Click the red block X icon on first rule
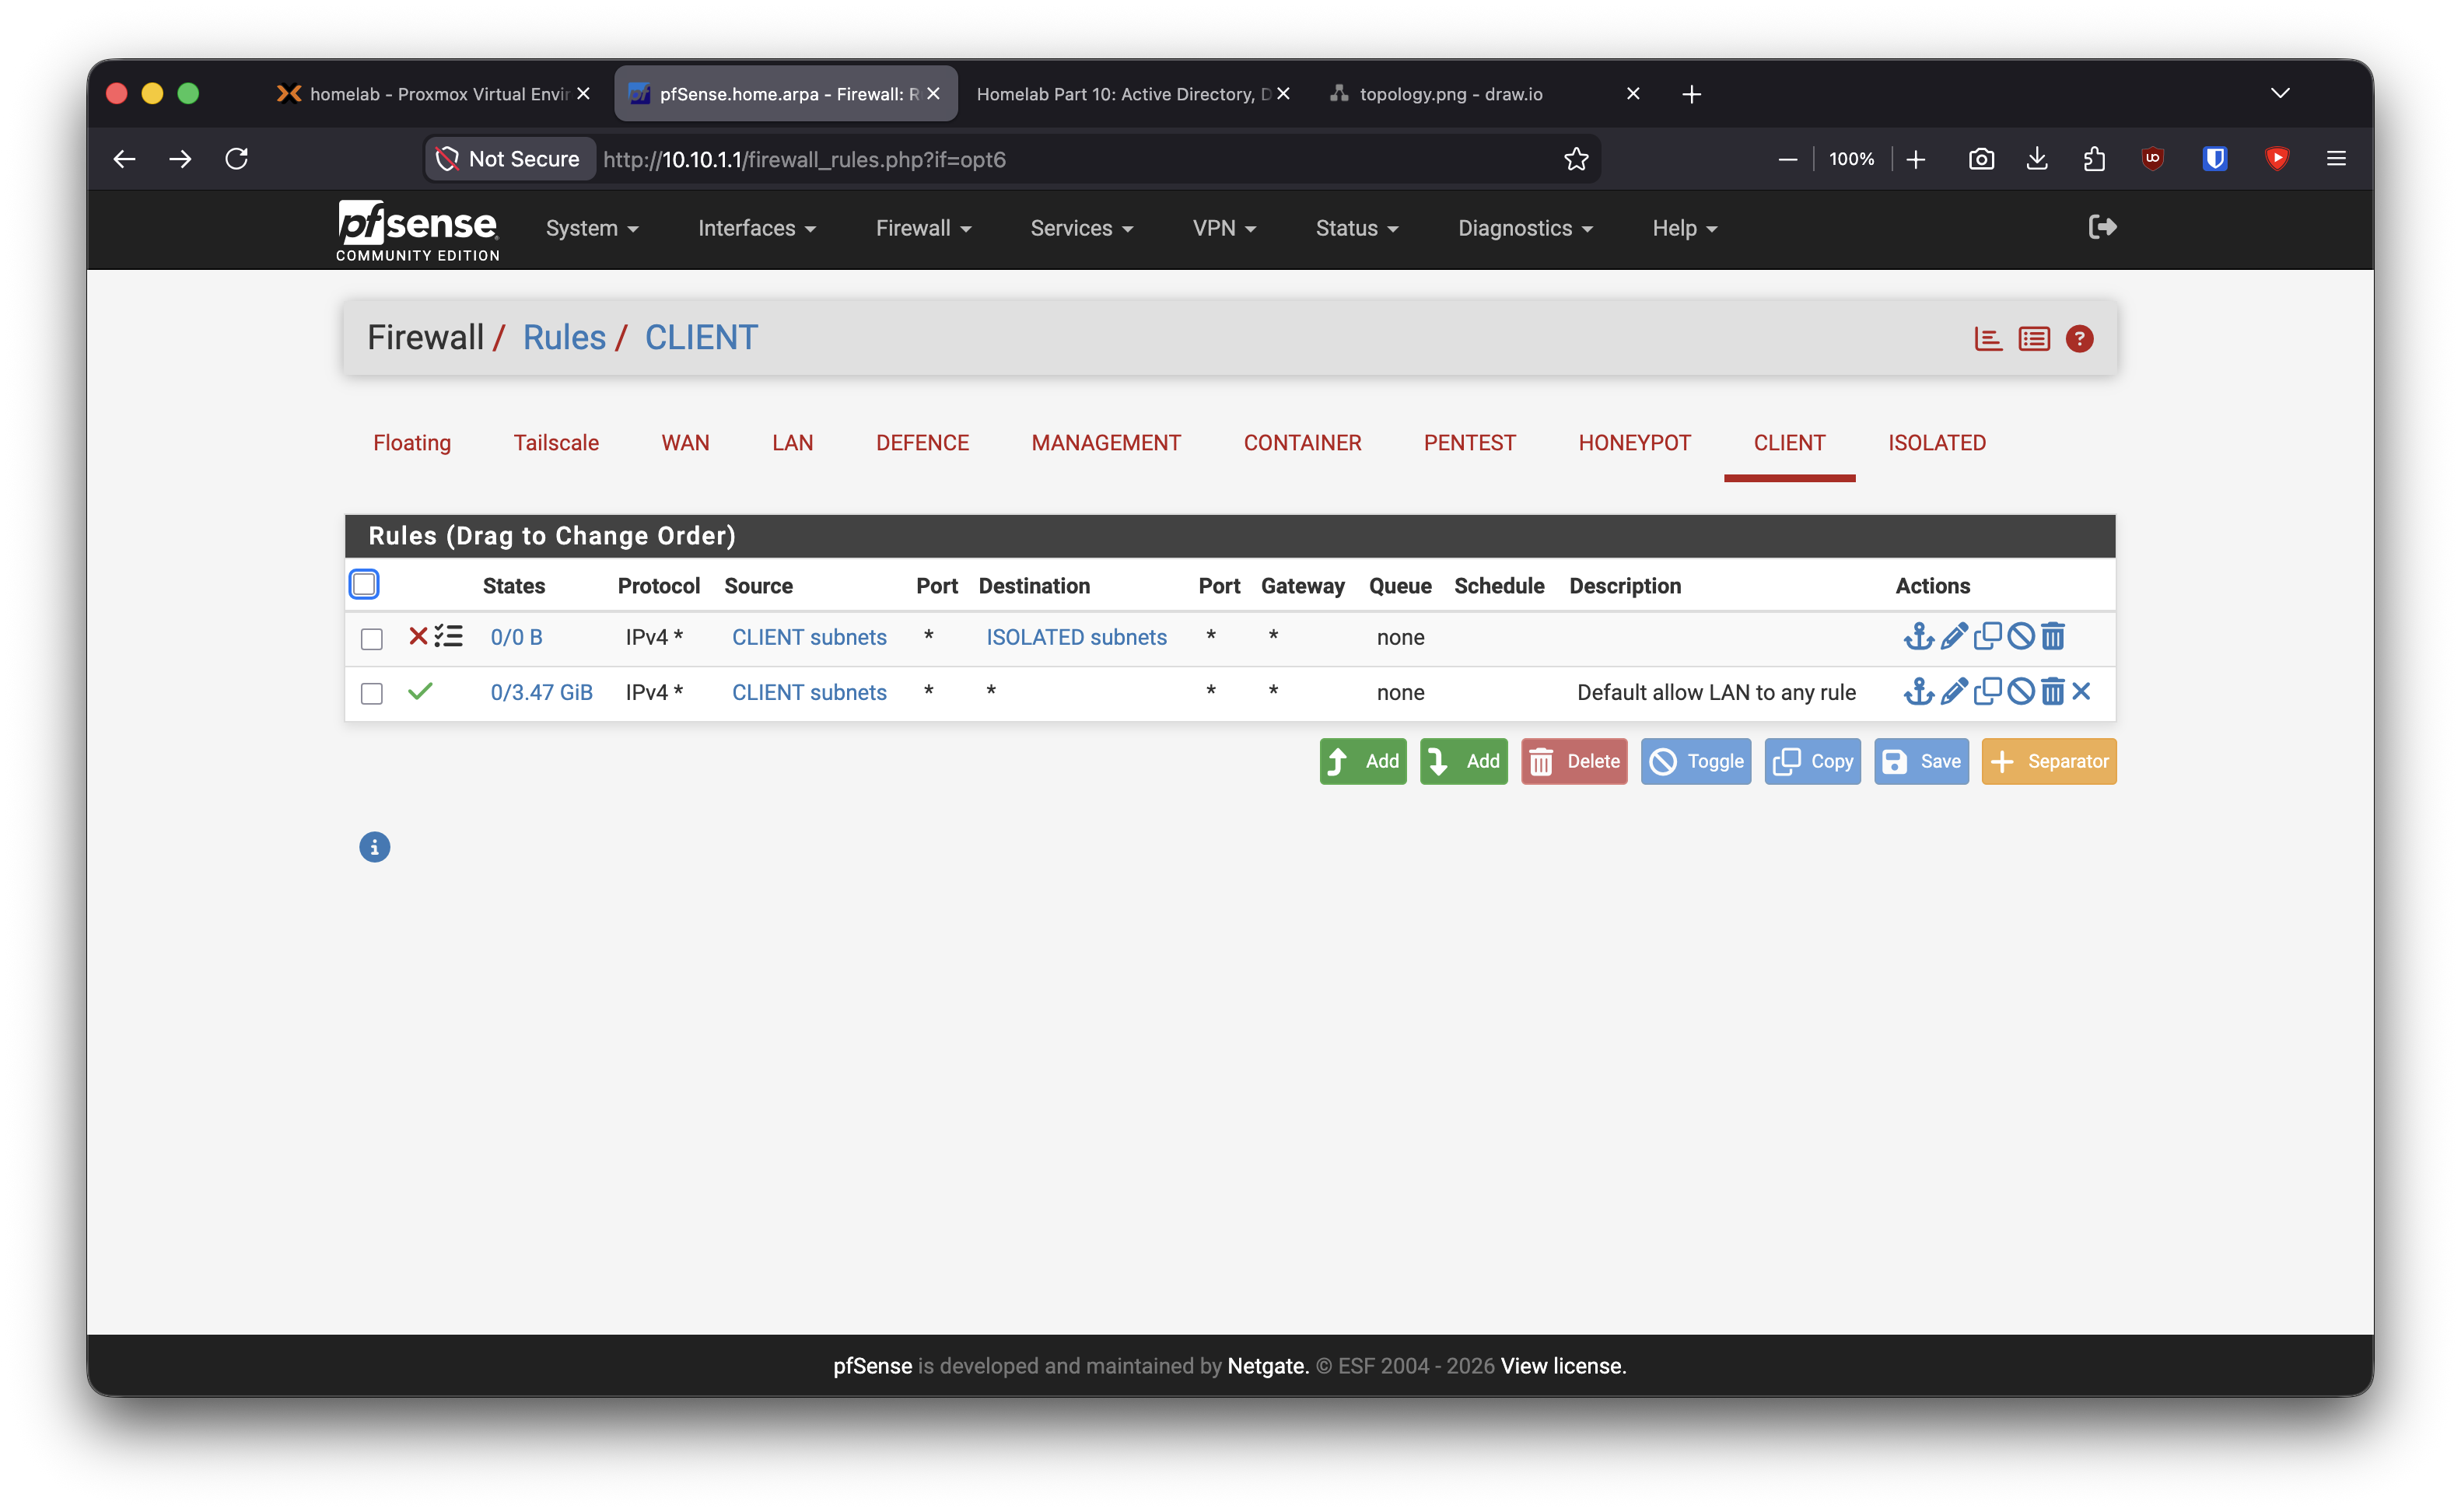 click(x=418, y=636)
